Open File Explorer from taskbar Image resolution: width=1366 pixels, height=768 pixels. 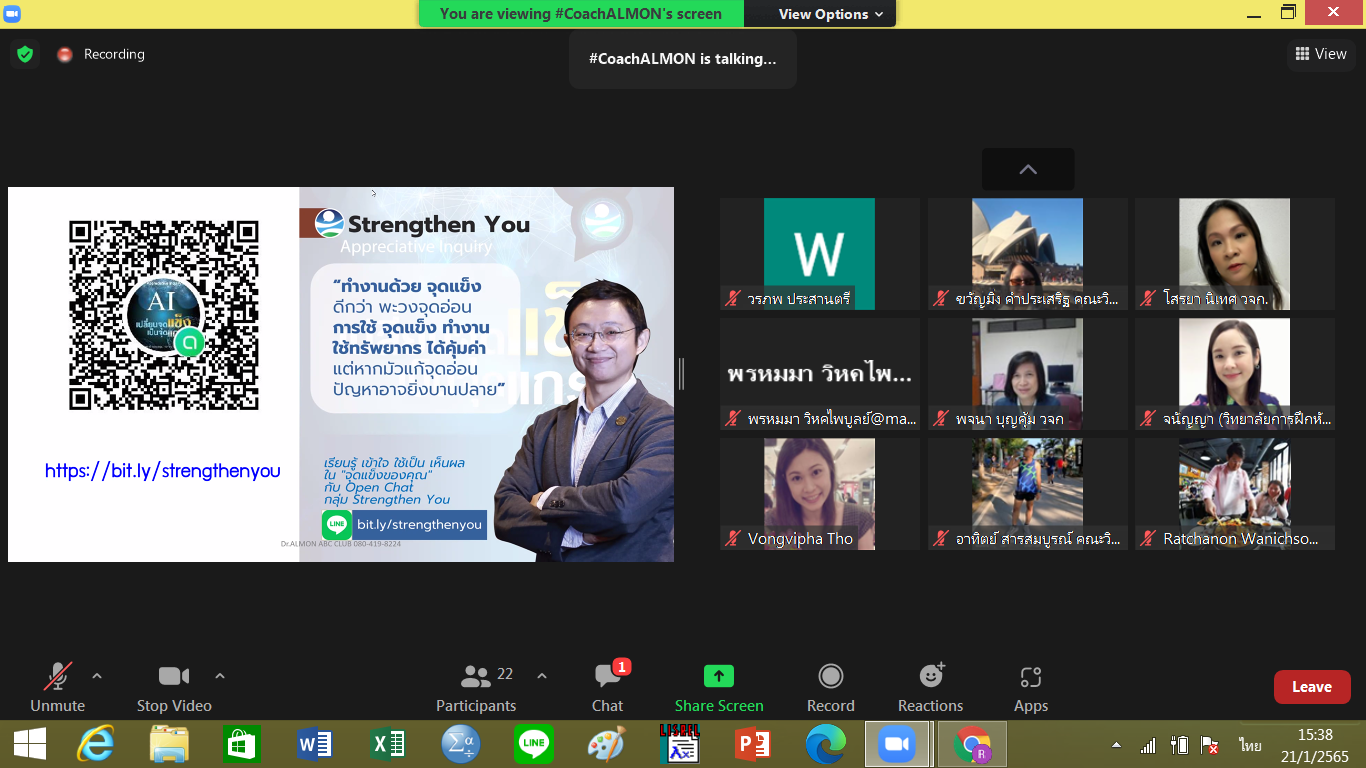tap(169, 744)
